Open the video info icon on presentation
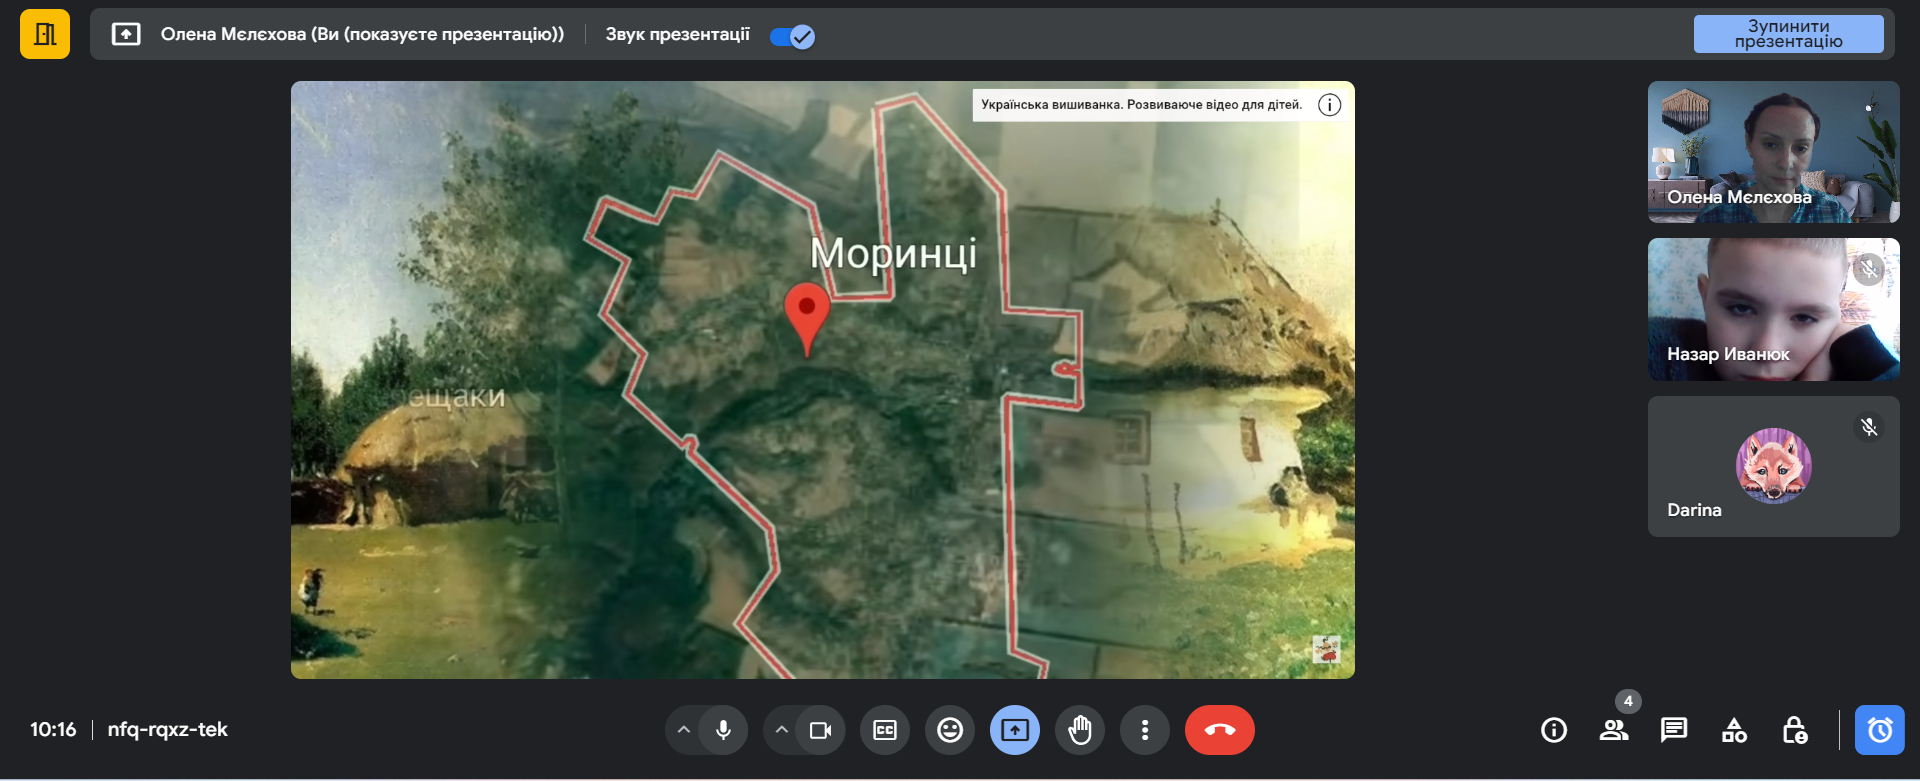Viewport: 1920px width, 781px height. point(1329,105)
